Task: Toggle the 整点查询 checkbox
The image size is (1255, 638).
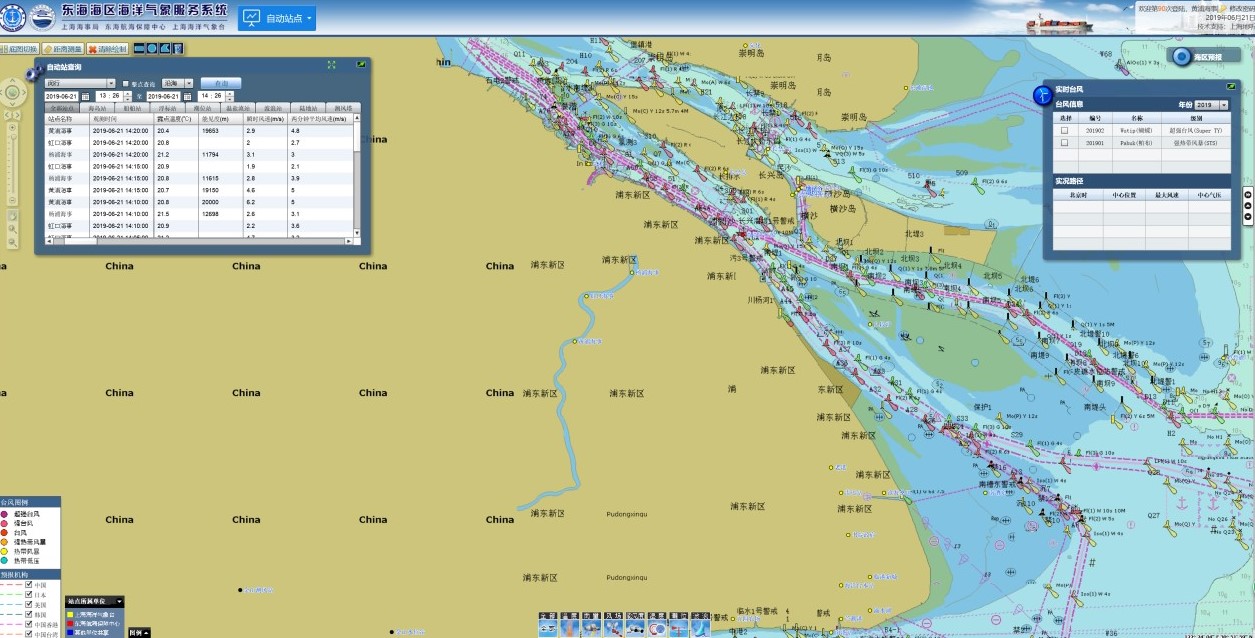Action: tap(125, 84)
